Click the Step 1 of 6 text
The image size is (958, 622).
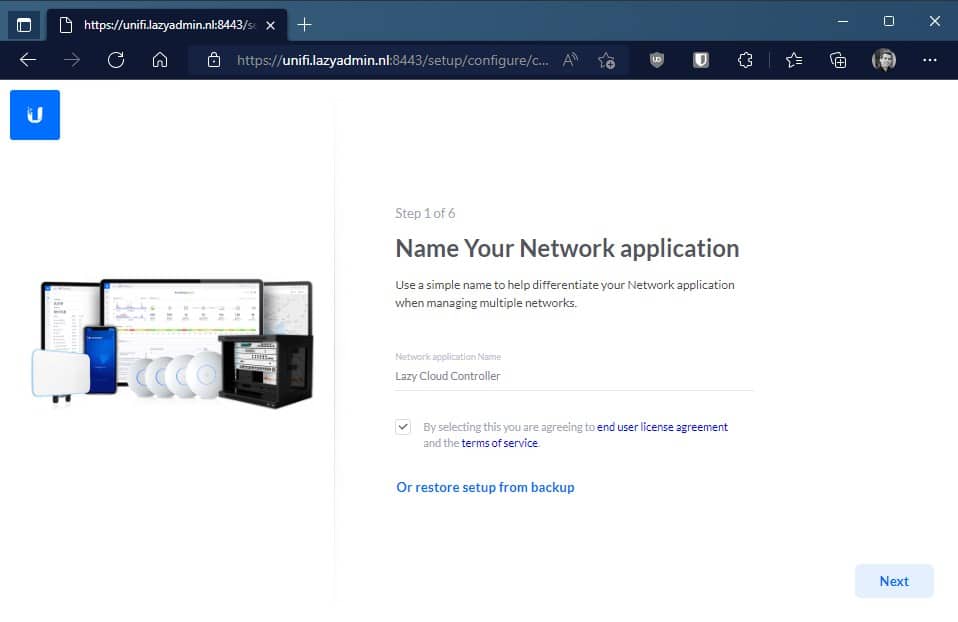tap(425, 213)
